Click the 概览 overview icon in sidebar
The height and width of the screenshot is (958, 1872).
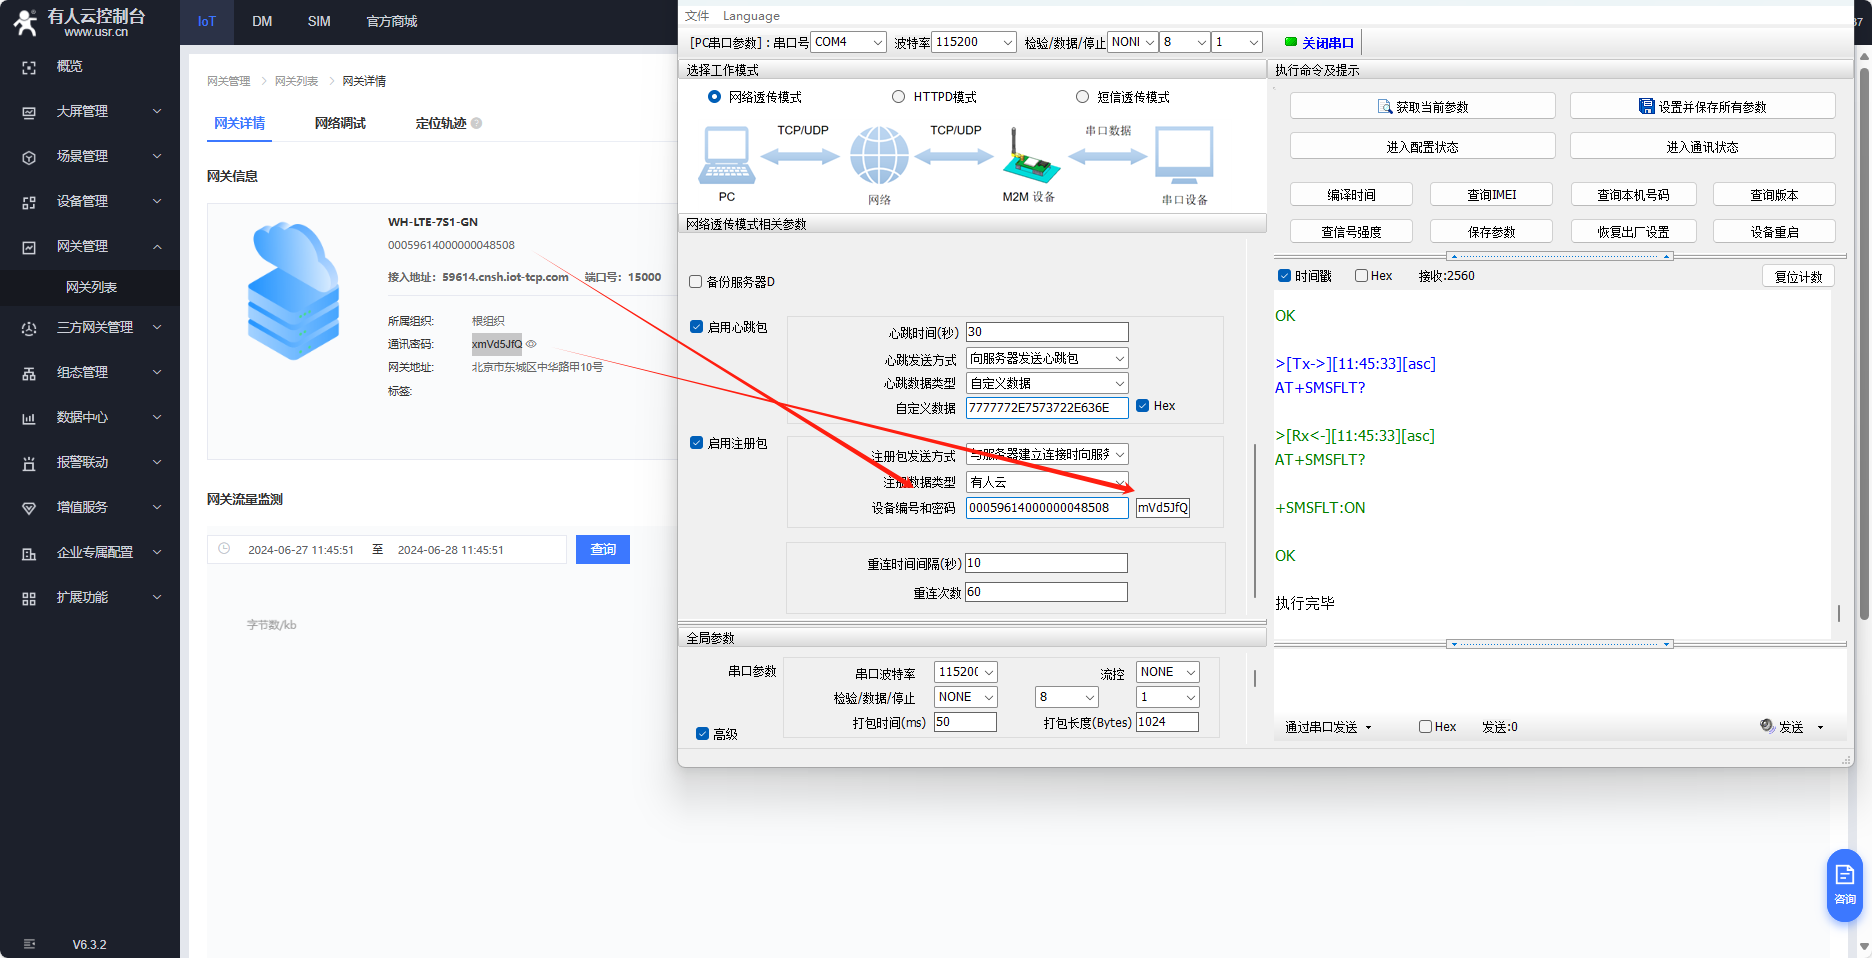coord(29,67)
